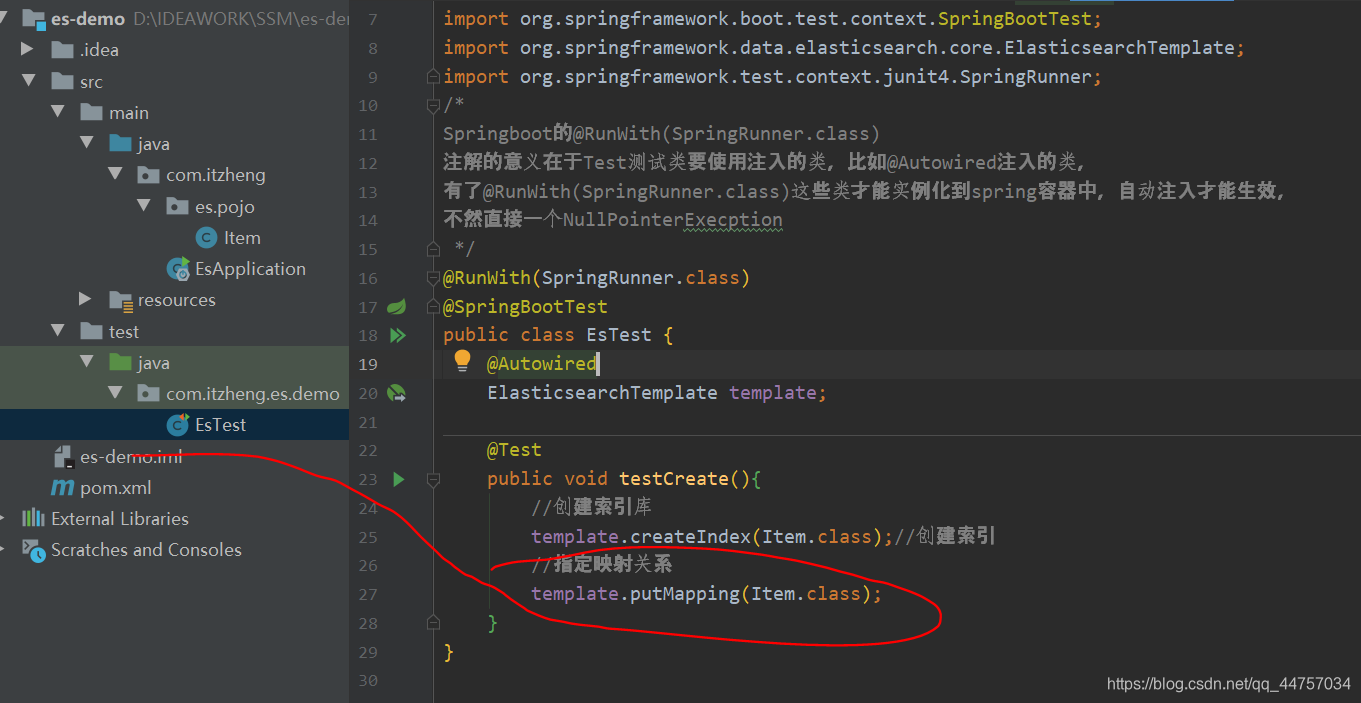Click putMapping method call on line 27
Viewport: 1361px width, 703px height.
tap(685, 594)
